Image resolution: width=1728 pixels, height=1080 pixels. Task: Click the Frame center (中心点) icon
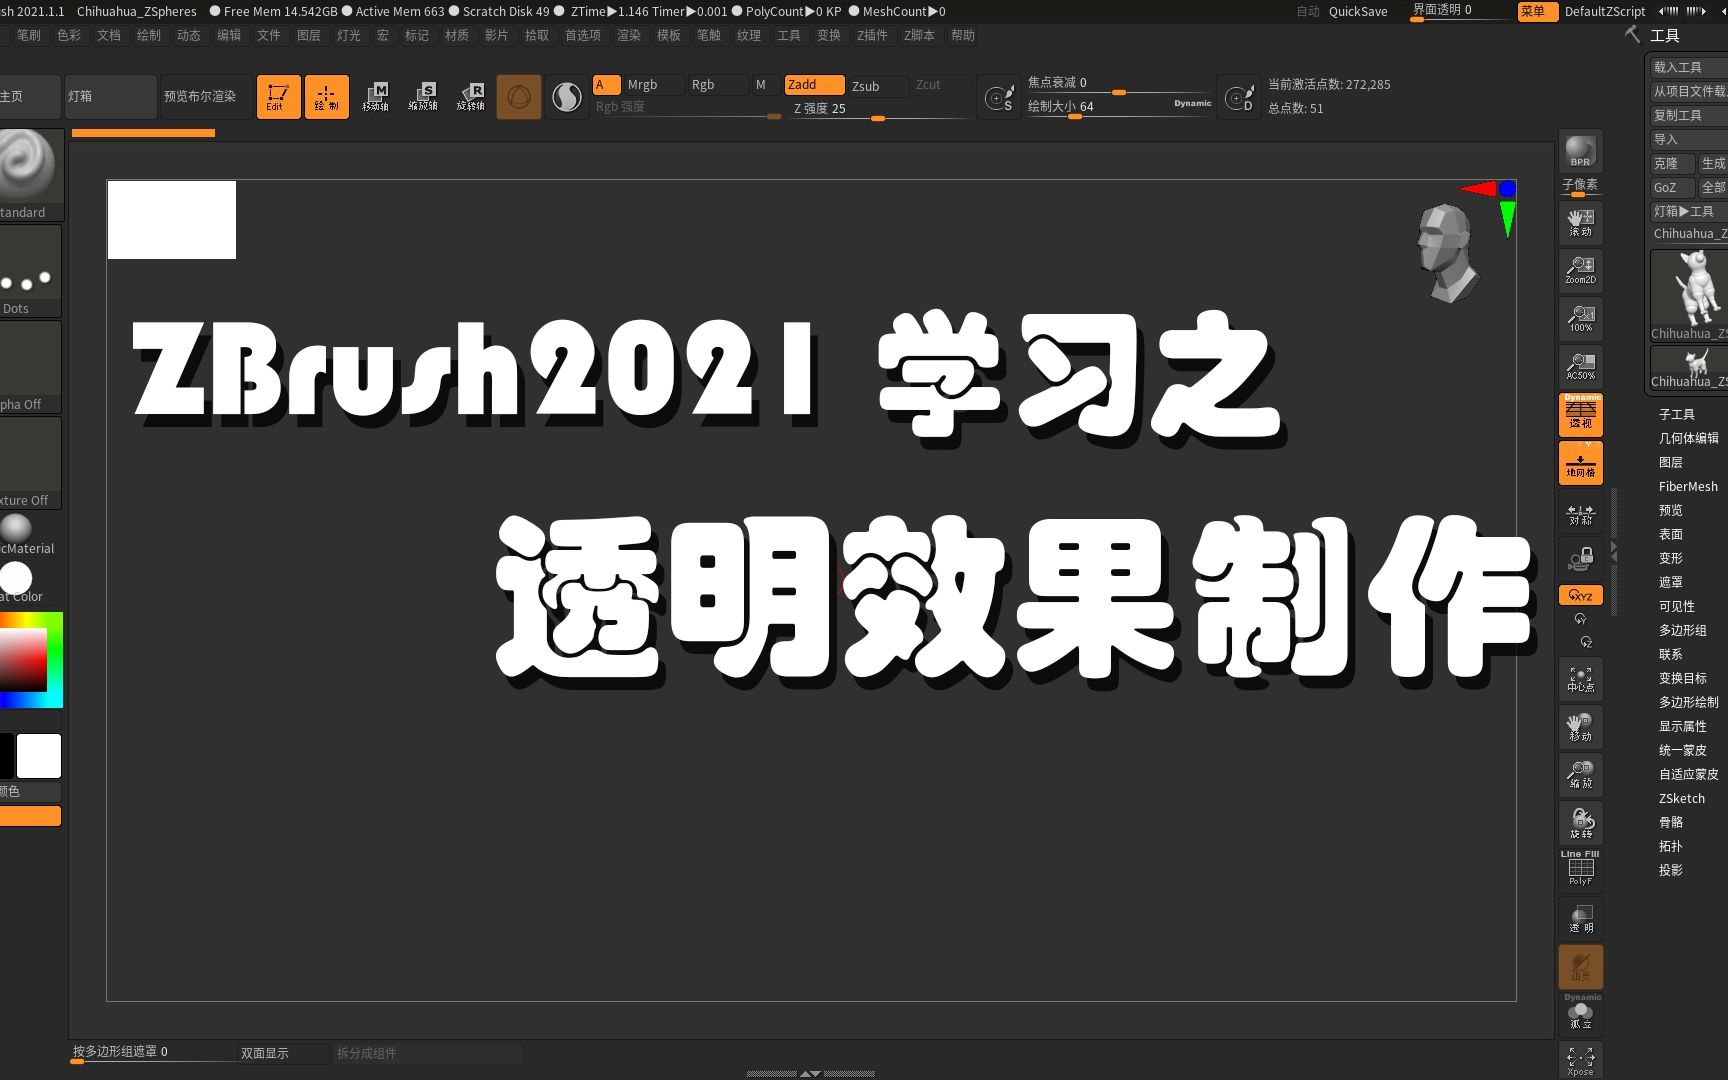(x=1580, y=679)
